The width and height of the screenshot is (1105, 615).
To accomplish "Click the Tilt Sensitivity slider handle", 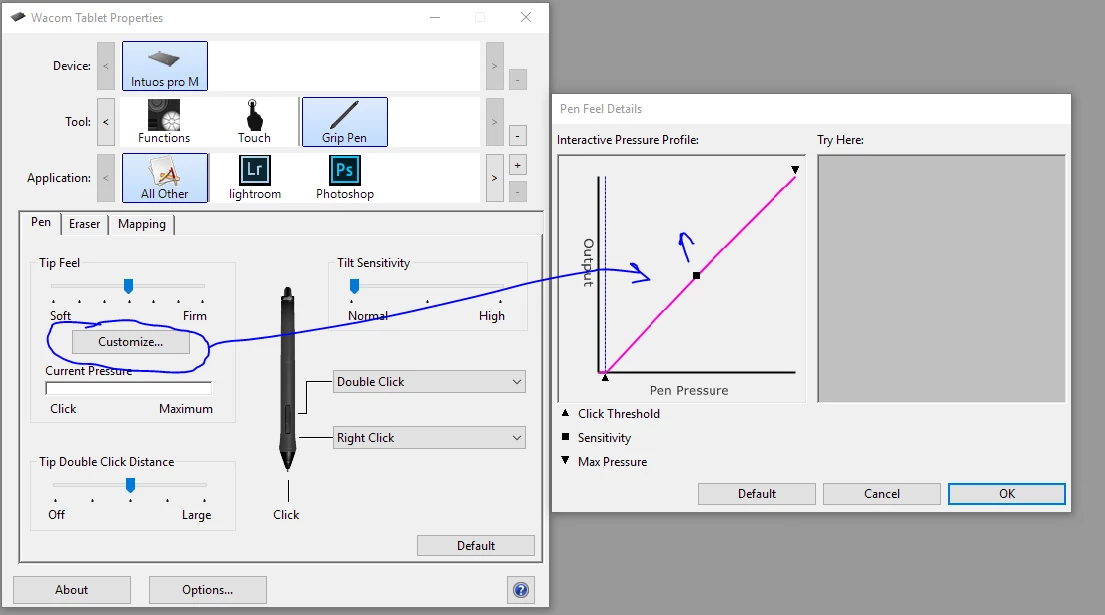I will click(354, 285).
